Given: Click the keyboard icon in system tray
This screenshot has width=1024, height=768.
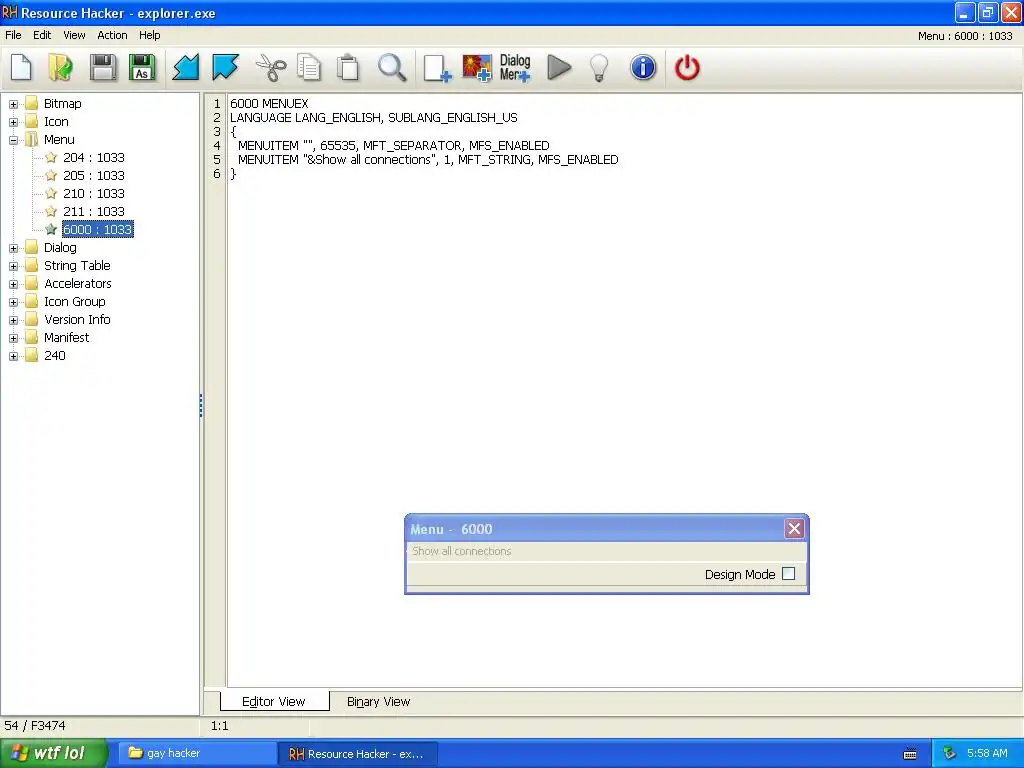Looking at the screenshot, I should (x=910, y=754).
